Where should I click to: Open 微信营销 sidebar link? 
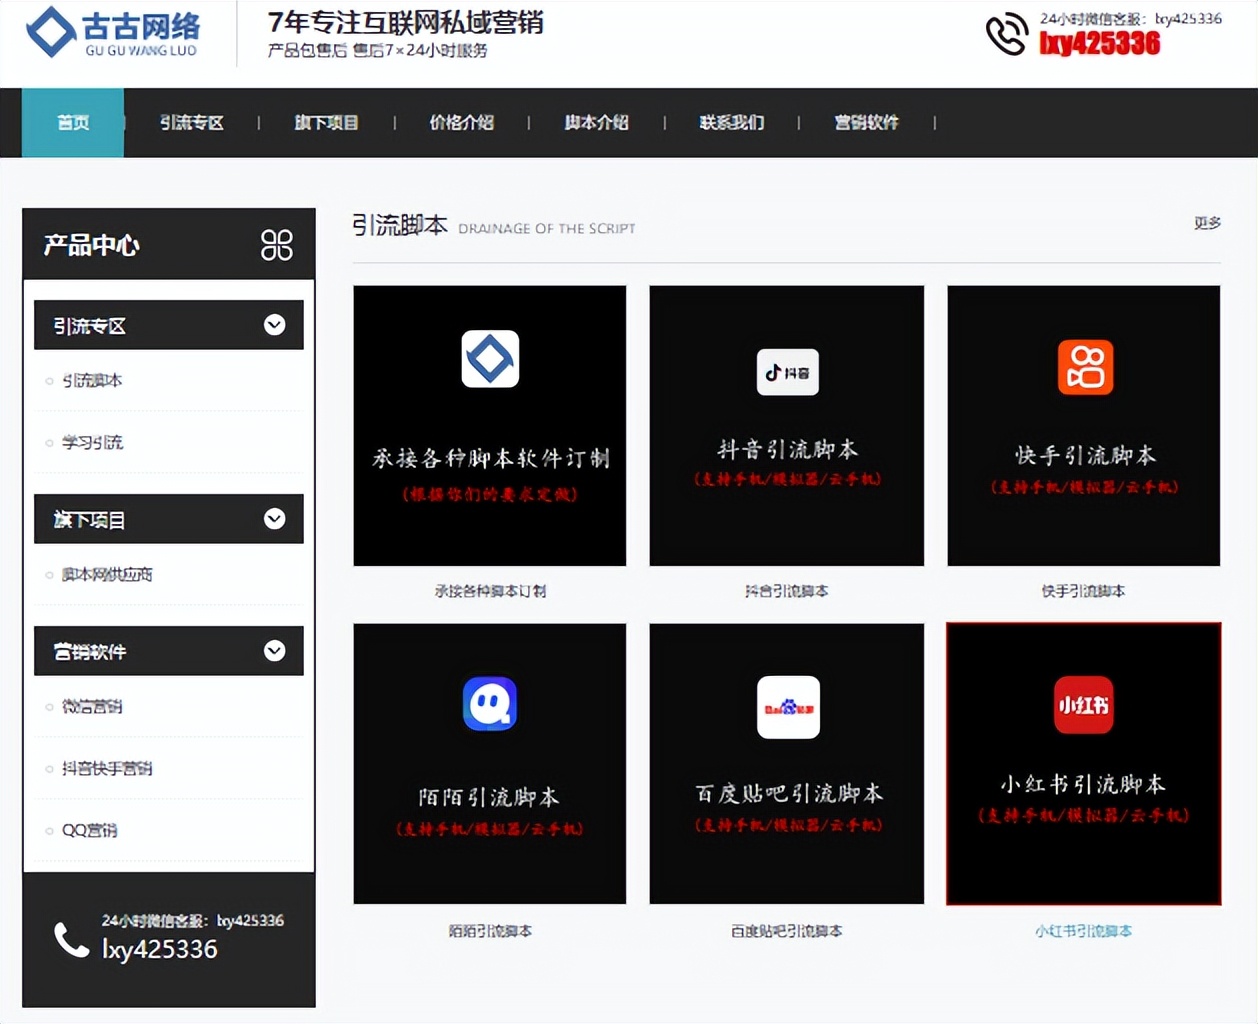pos(92,706)
